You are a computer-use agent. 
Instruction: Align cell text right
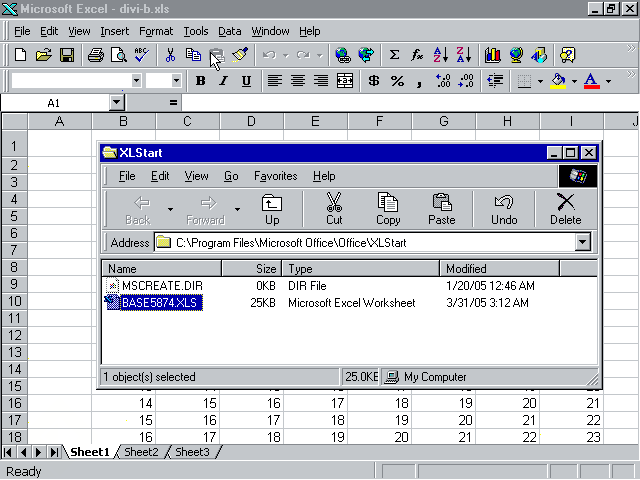321,81
